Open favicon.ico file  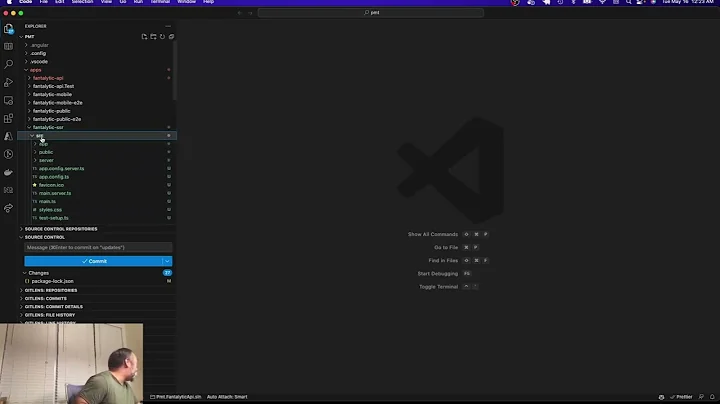click(x=51, y=185)
